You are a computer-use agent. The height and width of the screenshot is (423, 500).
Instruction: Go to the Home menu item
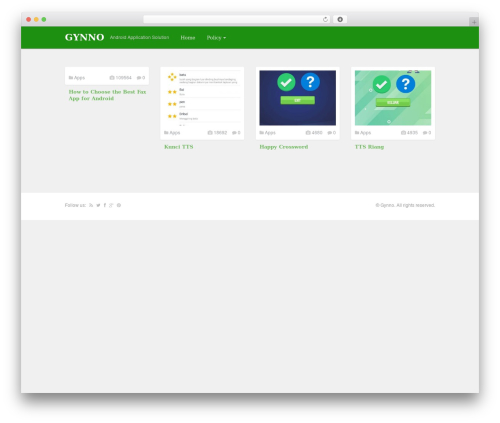click(188, 38)
